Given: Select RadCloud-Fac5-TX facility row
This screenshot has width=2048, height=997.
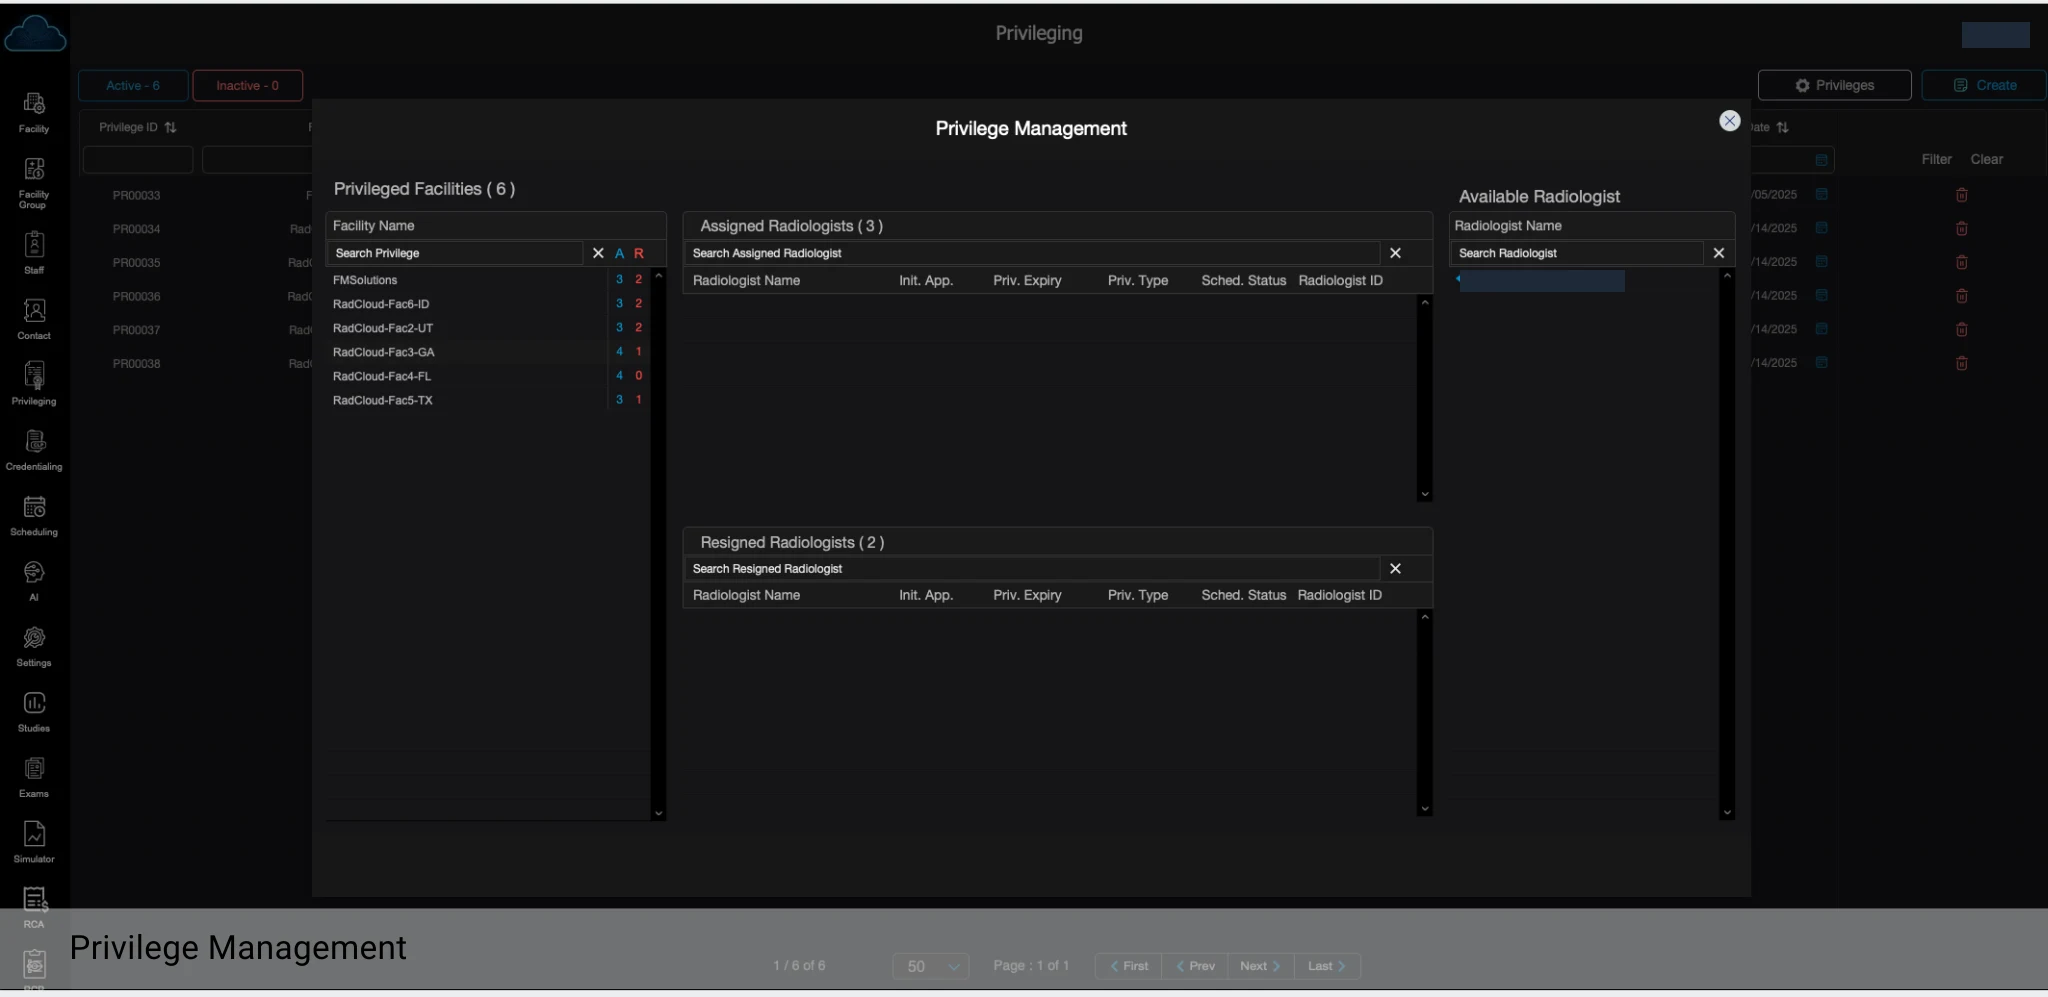Looking at the screenshot, I should (x=489, y=400).
